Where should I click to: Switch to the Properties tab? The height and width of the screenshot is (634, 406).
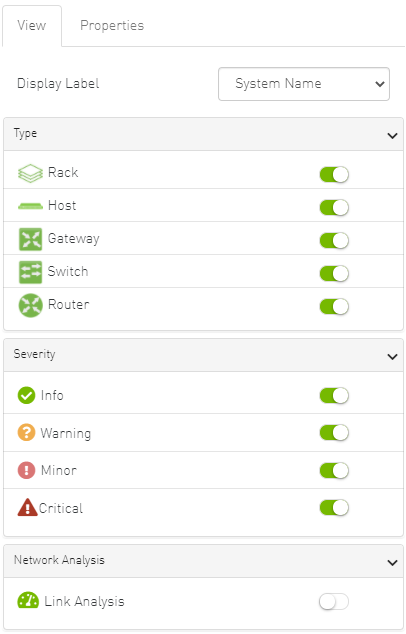pos(112,25)
